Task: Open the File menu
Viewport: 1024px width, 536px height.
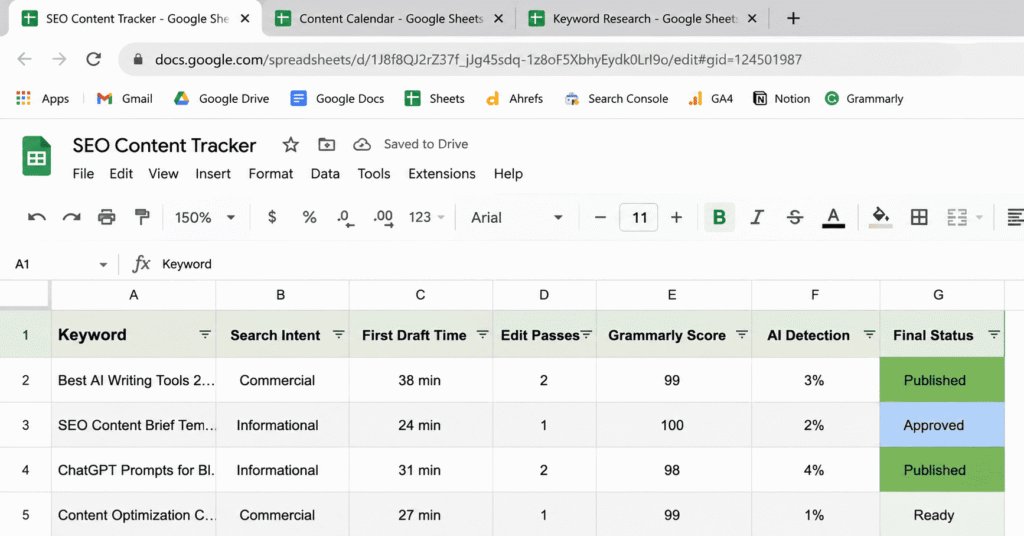Action: pos(83,174)
